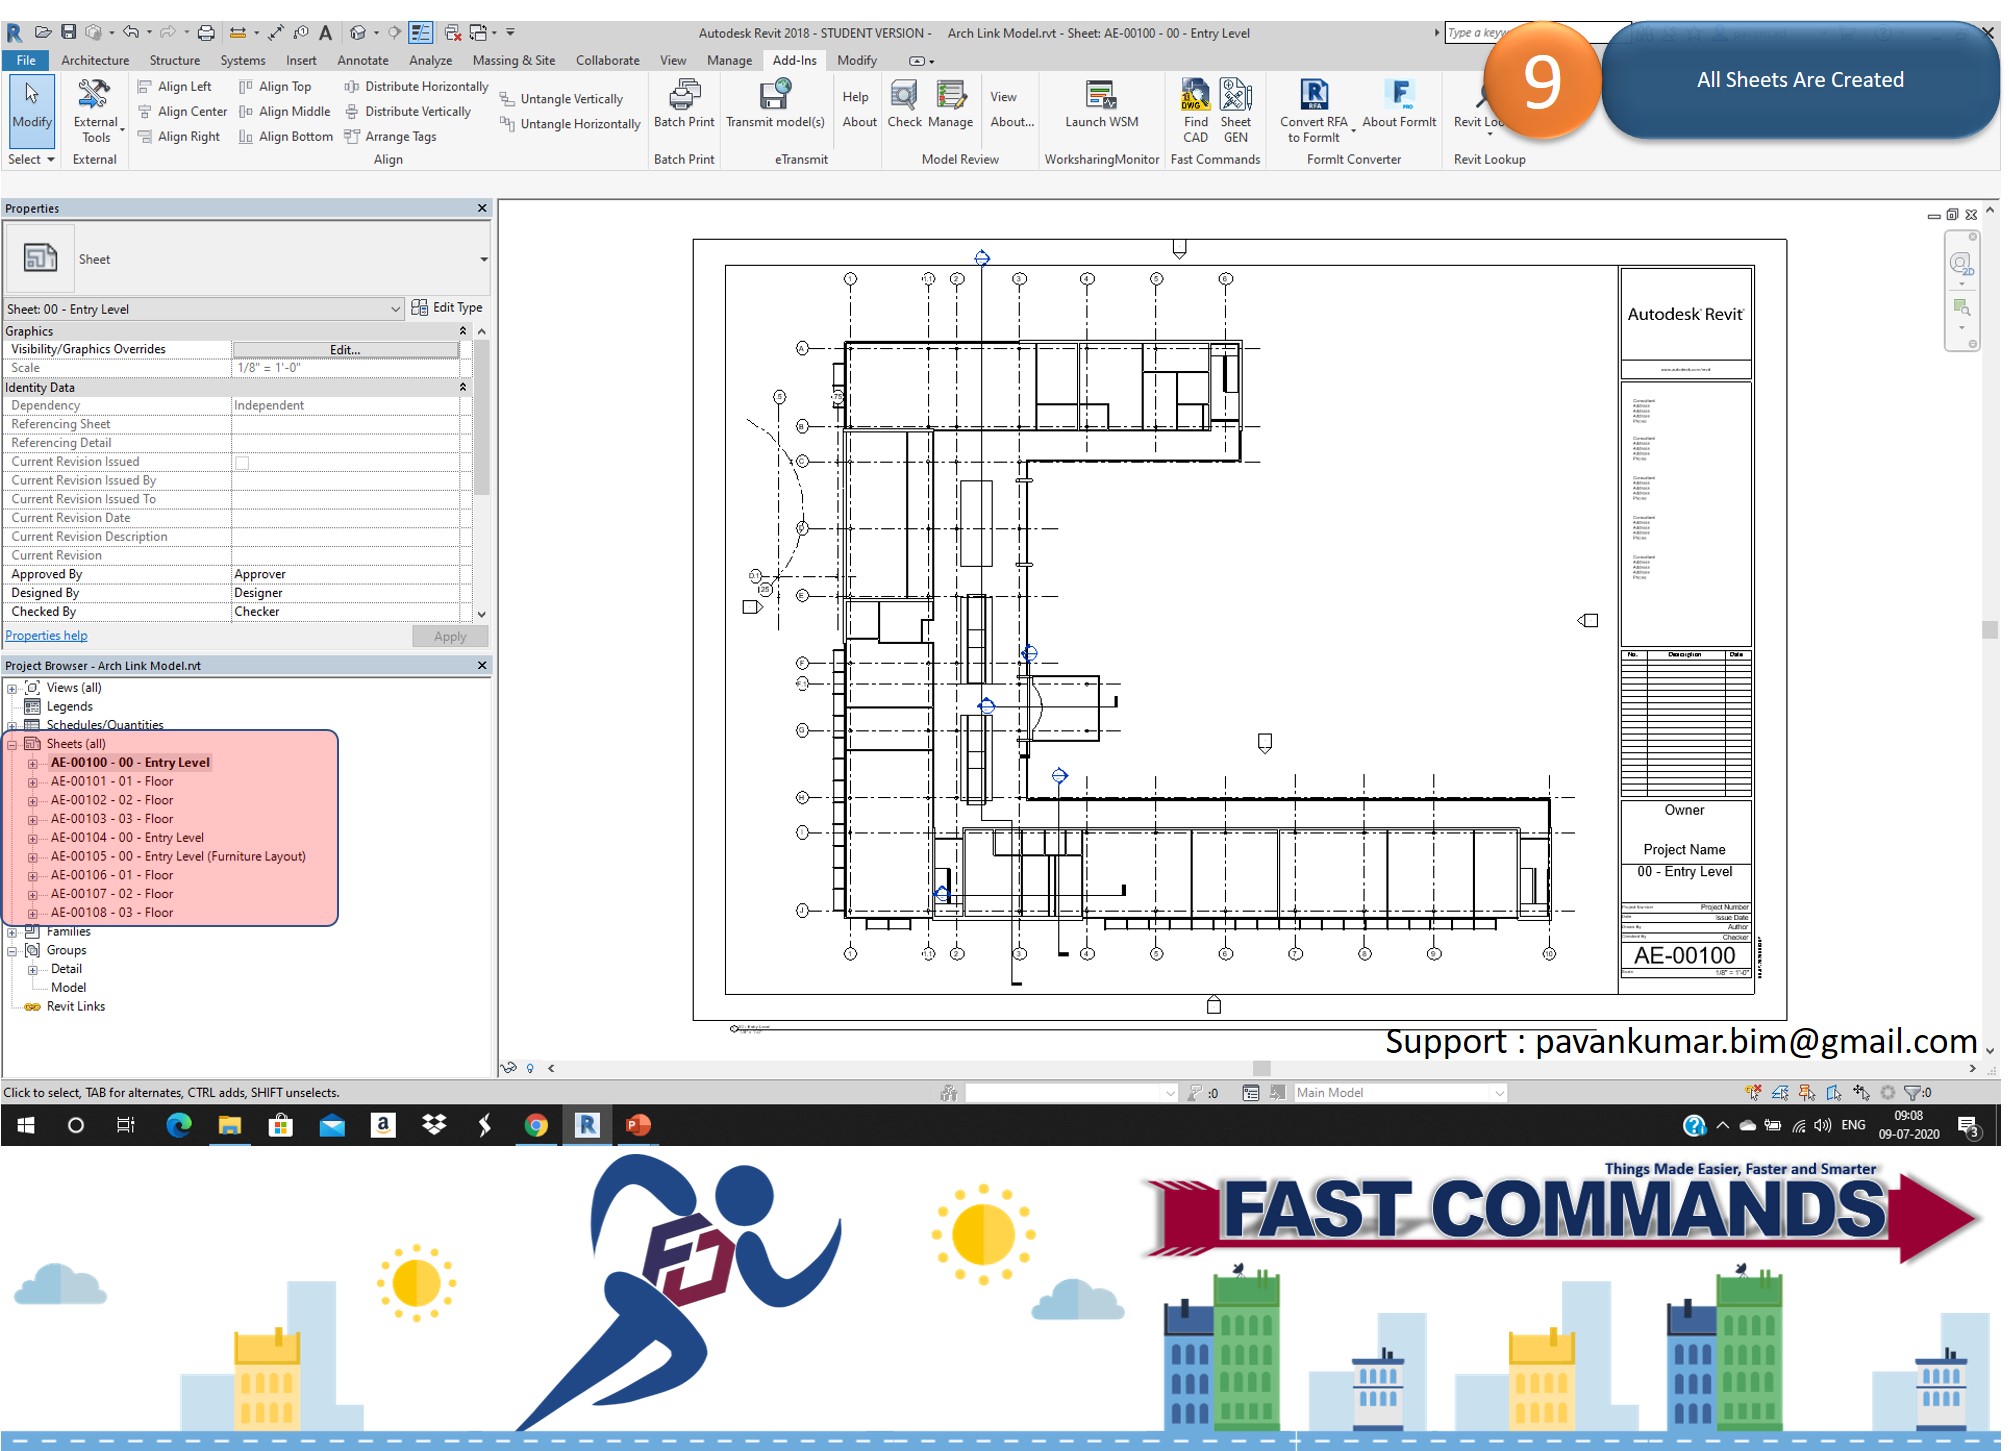This screenshot has width=2009, height=1451.
Task: Select sheet AE-00105 Furniture Layout
Action: (178, 857)
